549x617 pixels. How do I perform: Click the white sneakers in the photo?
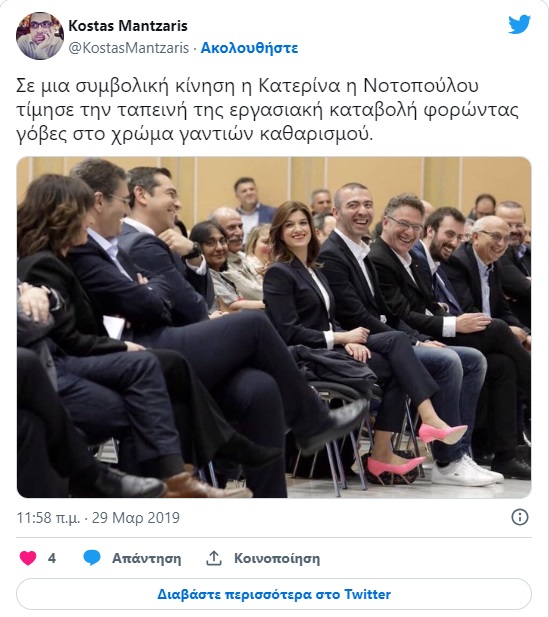pyautogui.click(x=467, y=471)
